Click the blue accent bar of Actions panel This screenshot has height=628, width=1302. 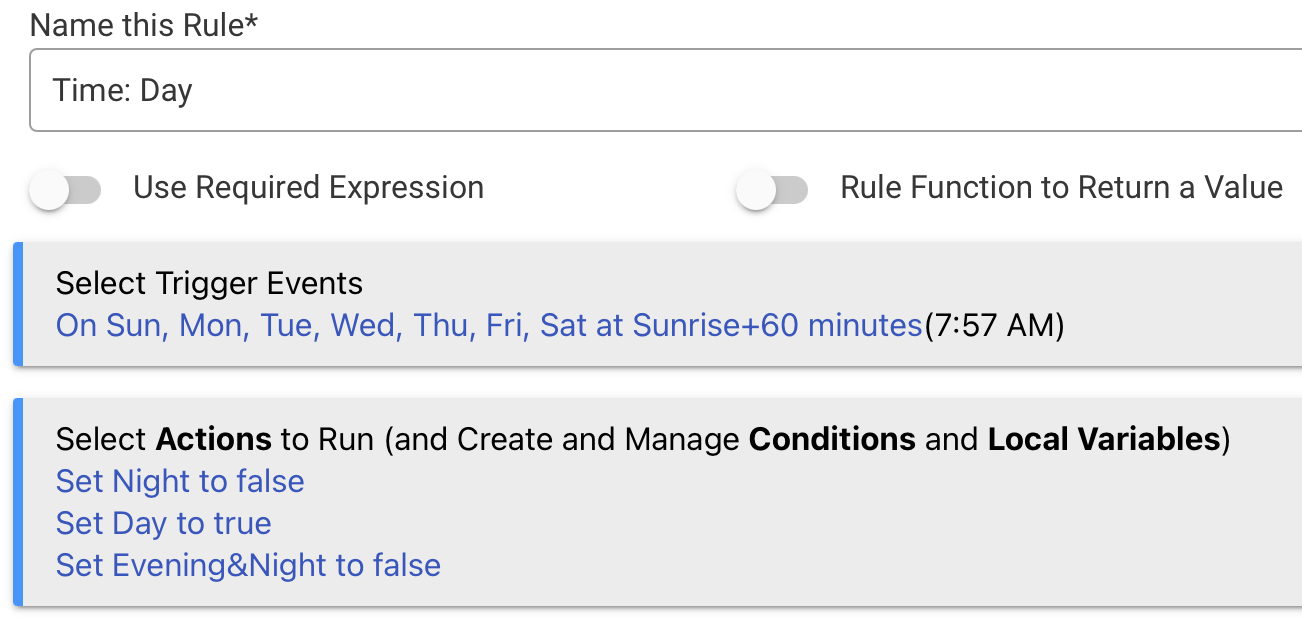17,502
